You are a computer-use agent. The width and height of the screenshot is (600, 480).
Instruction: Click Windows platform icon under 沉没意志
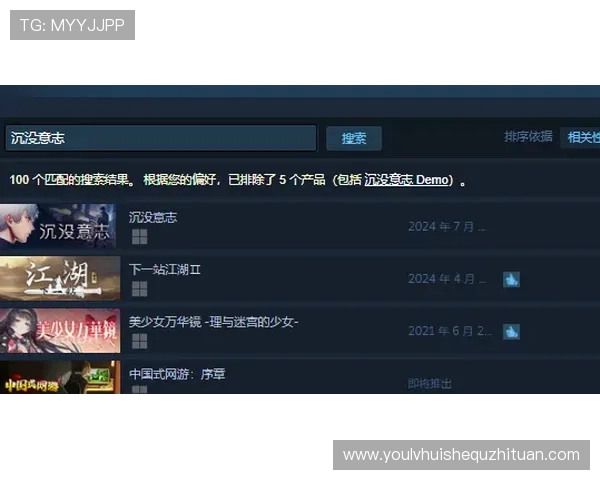tap(139, 237)
